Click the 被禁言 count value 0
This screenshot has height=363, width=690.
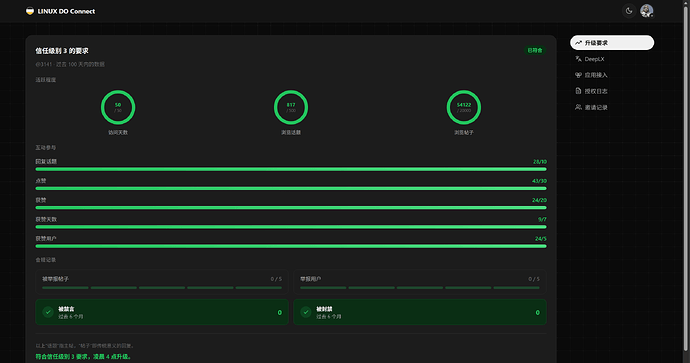coord(279,312)
